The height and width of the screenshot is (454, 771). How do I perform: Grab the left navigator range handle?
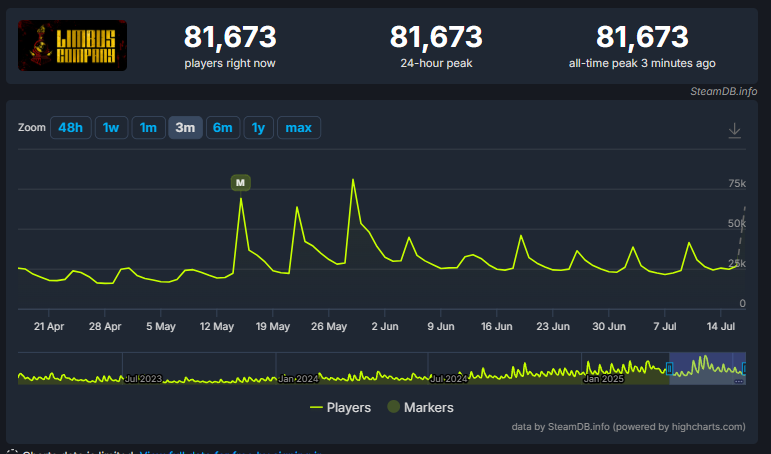(x=670, y=368)
